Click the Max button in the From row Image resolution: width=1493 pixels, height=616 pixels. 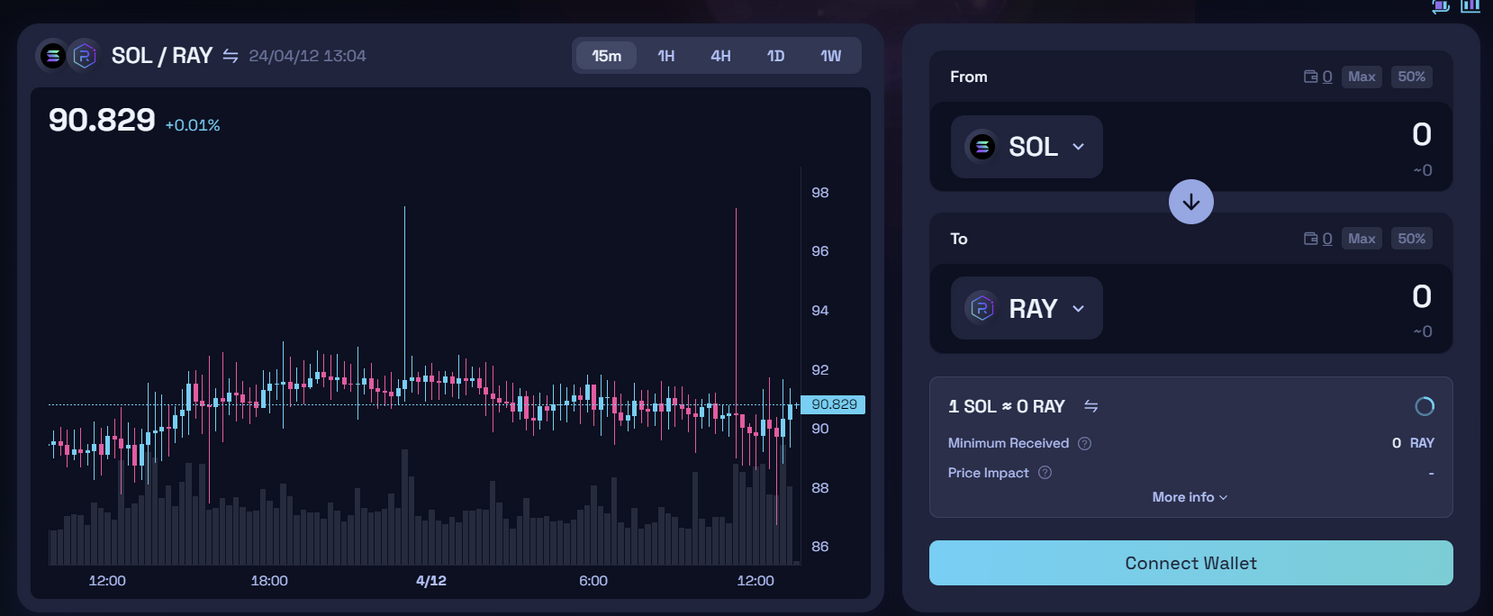pos(1361,77)
